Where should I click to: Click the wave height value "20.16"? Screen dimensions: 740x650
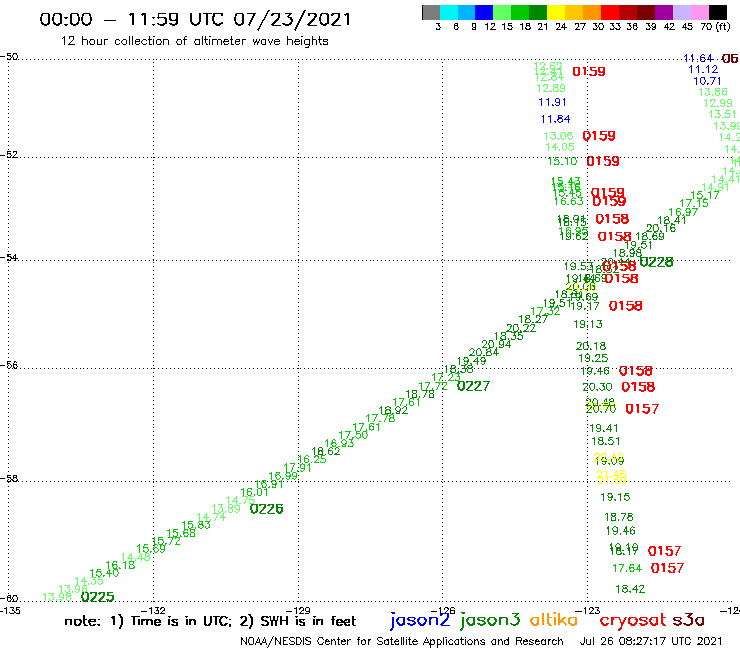click(x=661, y=228)
